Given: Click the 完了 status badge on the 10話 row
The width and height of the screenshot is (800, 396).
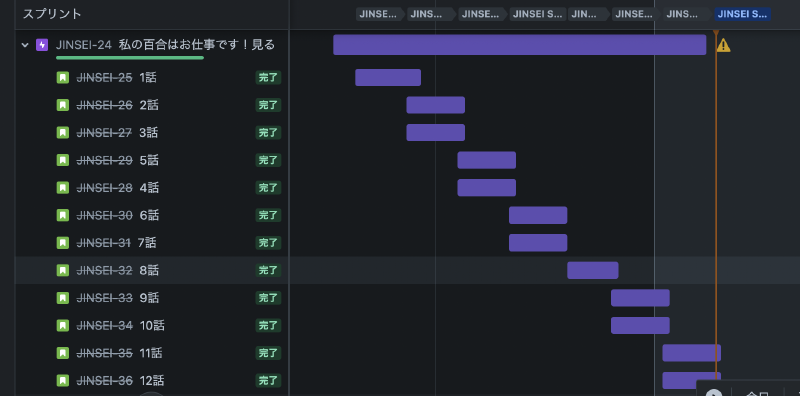Looking at the screenshot, I should (x=268, y=325).
